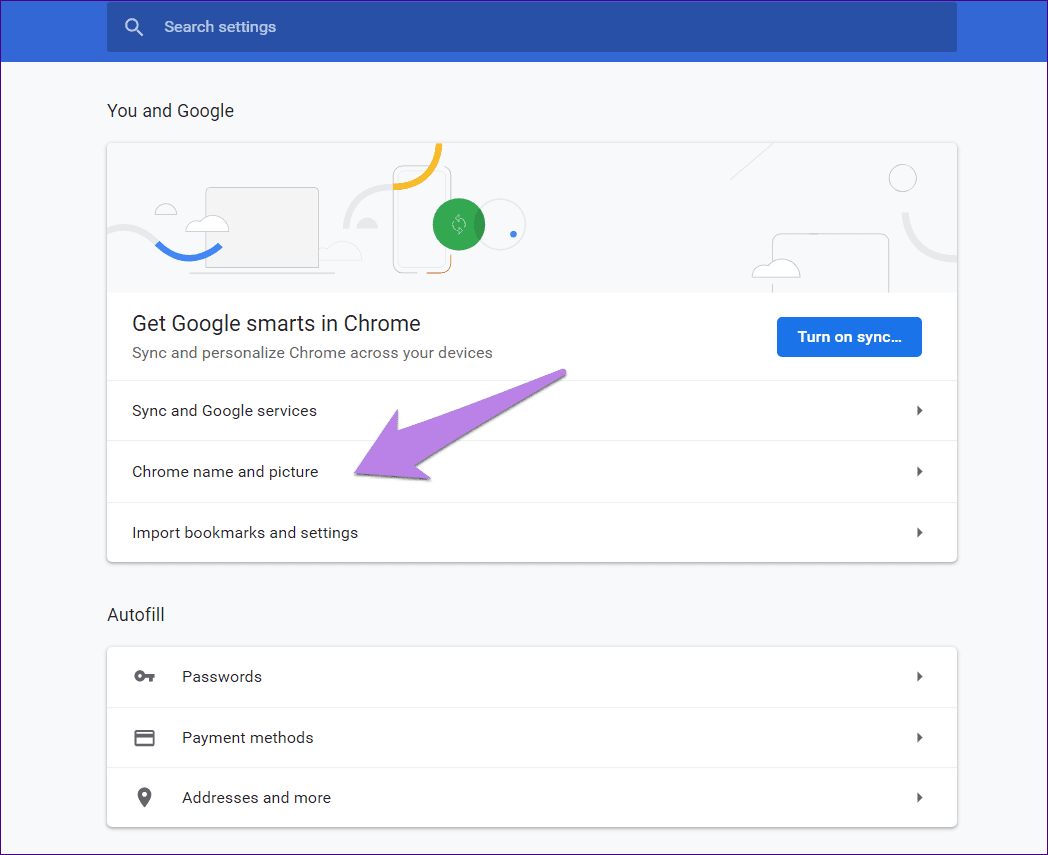Click the Chrome name and picture arrow

click(x=920, y=471)
